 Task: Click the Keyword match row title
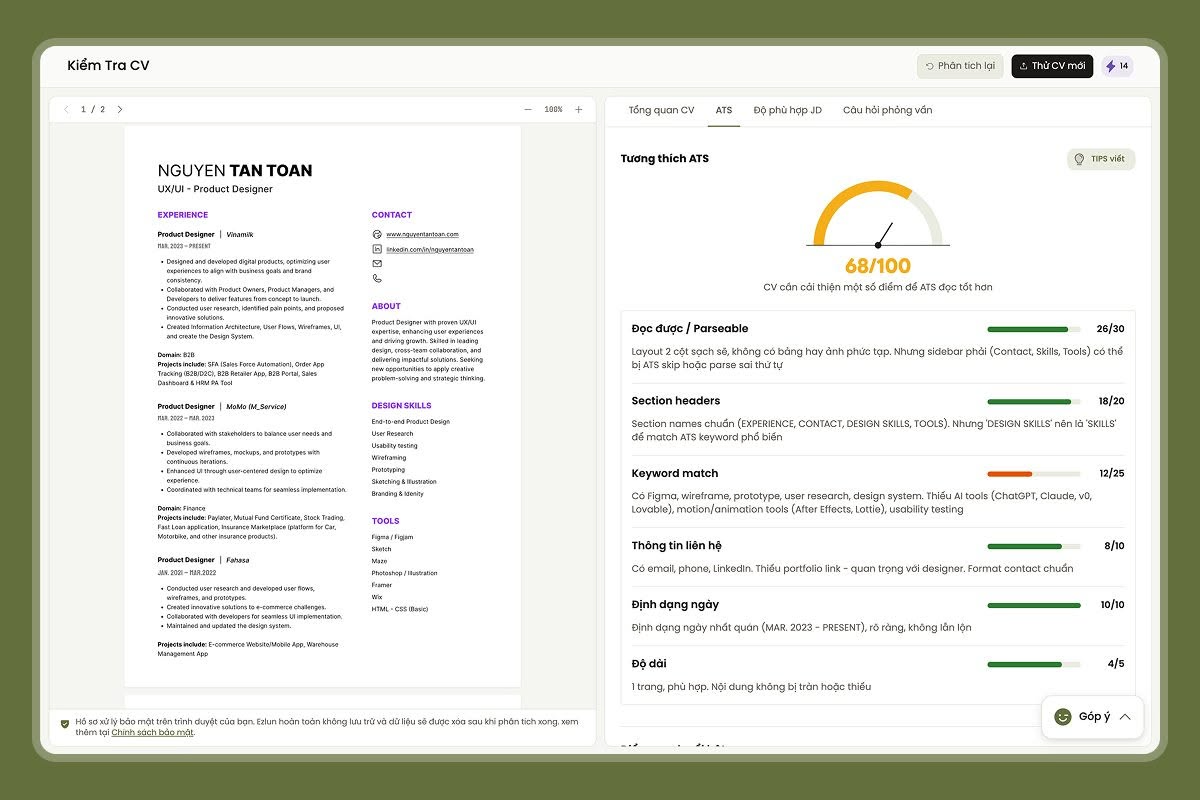(675, 474)
